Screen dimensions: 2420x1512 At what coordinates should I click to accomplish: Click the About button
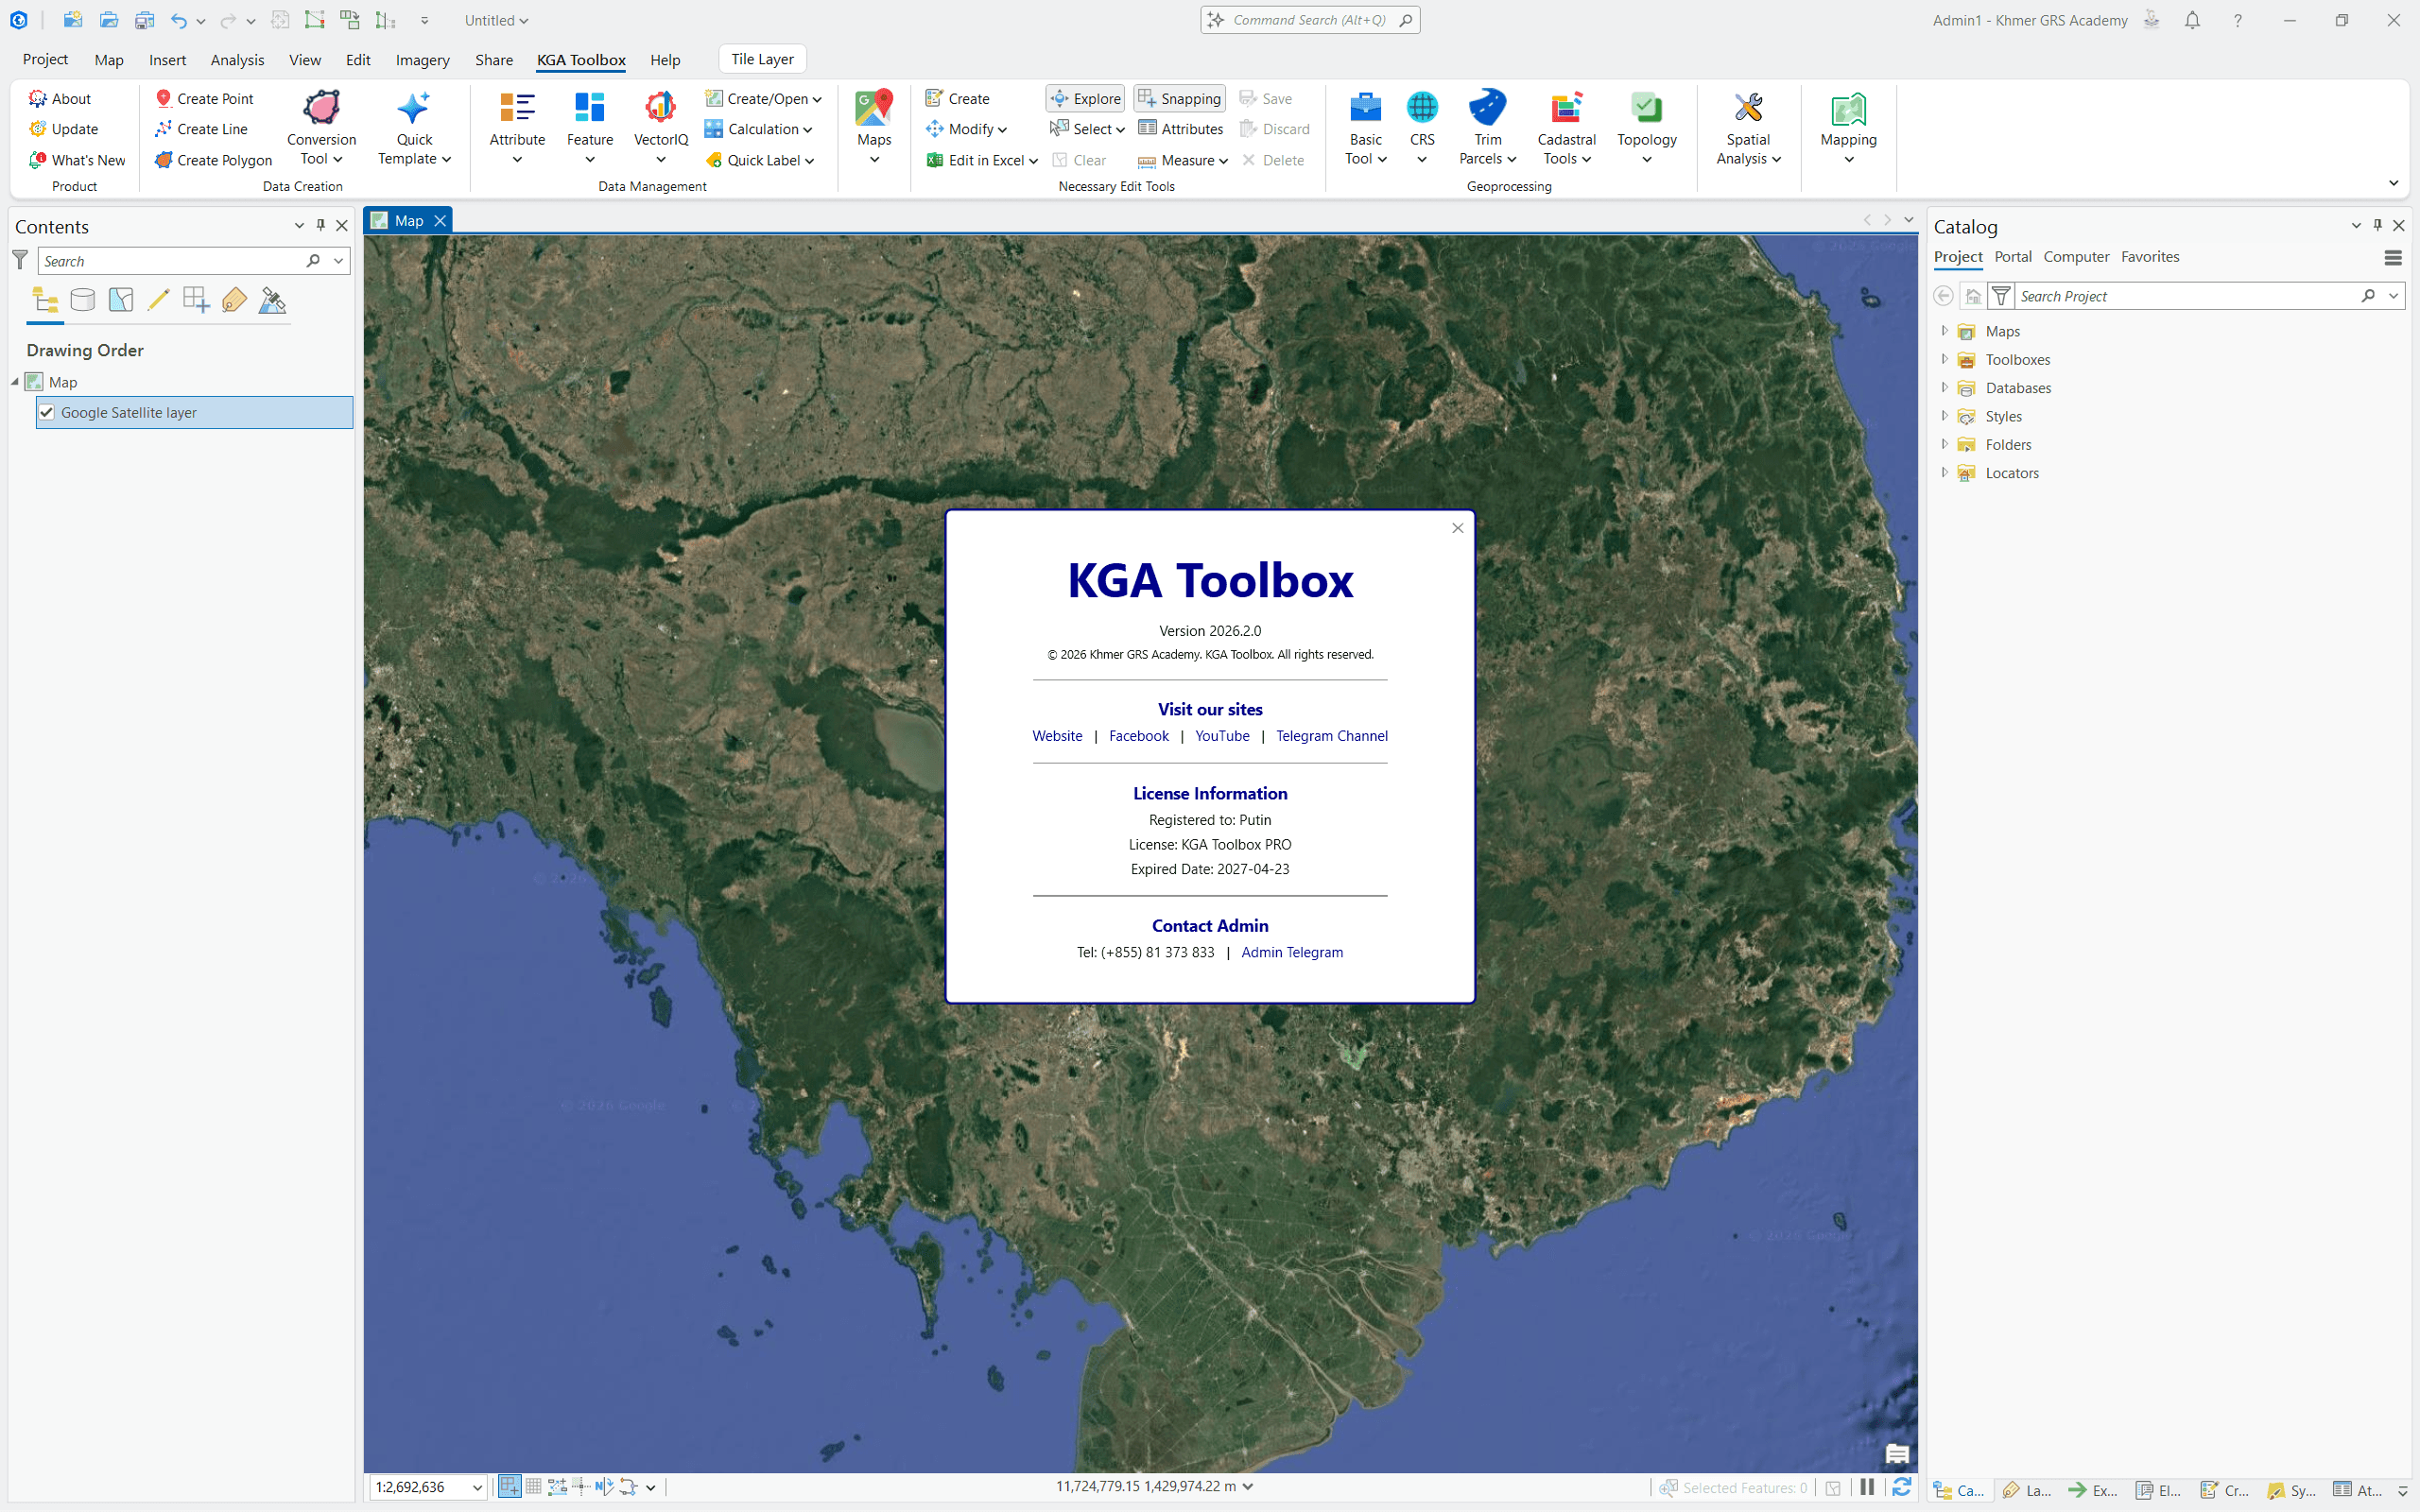[x=60, y=98]
